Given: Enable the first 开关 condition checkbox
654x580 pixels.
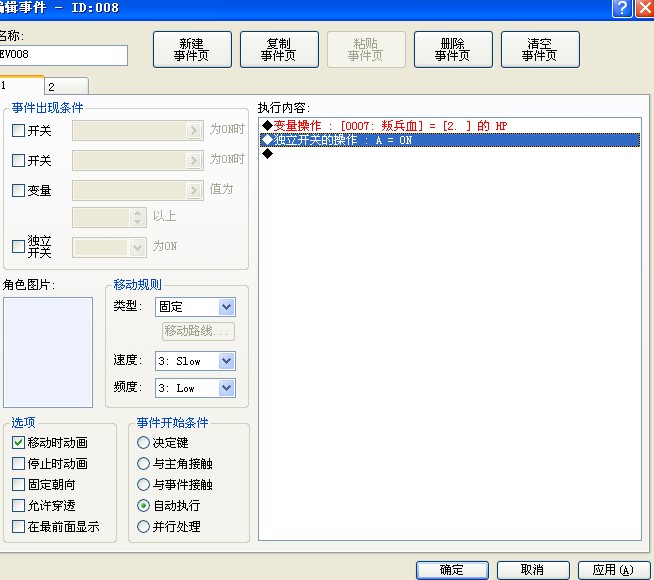Looking at the screenshot, I should pos(18,131).
